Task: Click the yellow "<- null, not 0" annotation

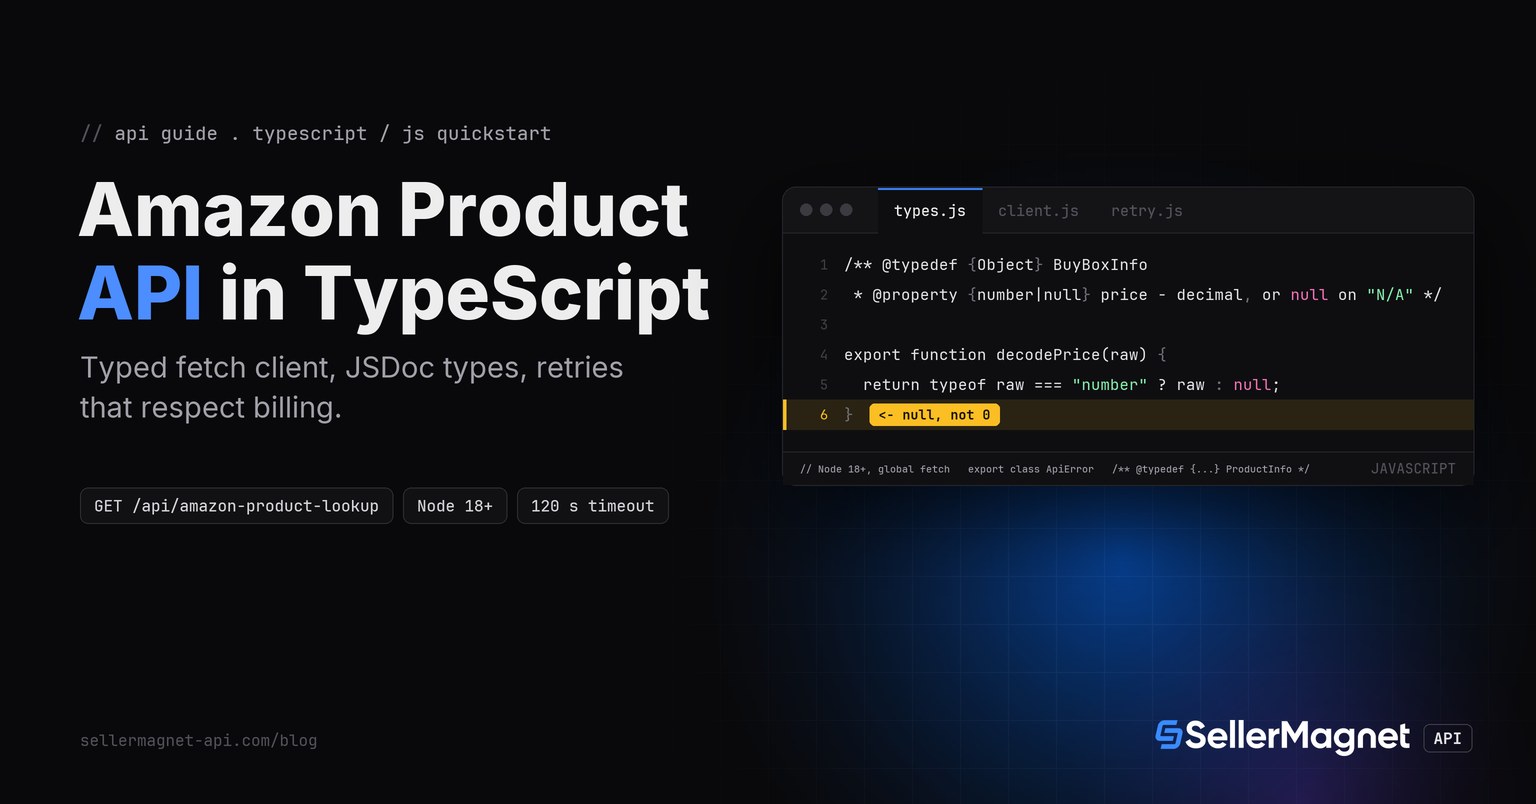Action: 935,415
